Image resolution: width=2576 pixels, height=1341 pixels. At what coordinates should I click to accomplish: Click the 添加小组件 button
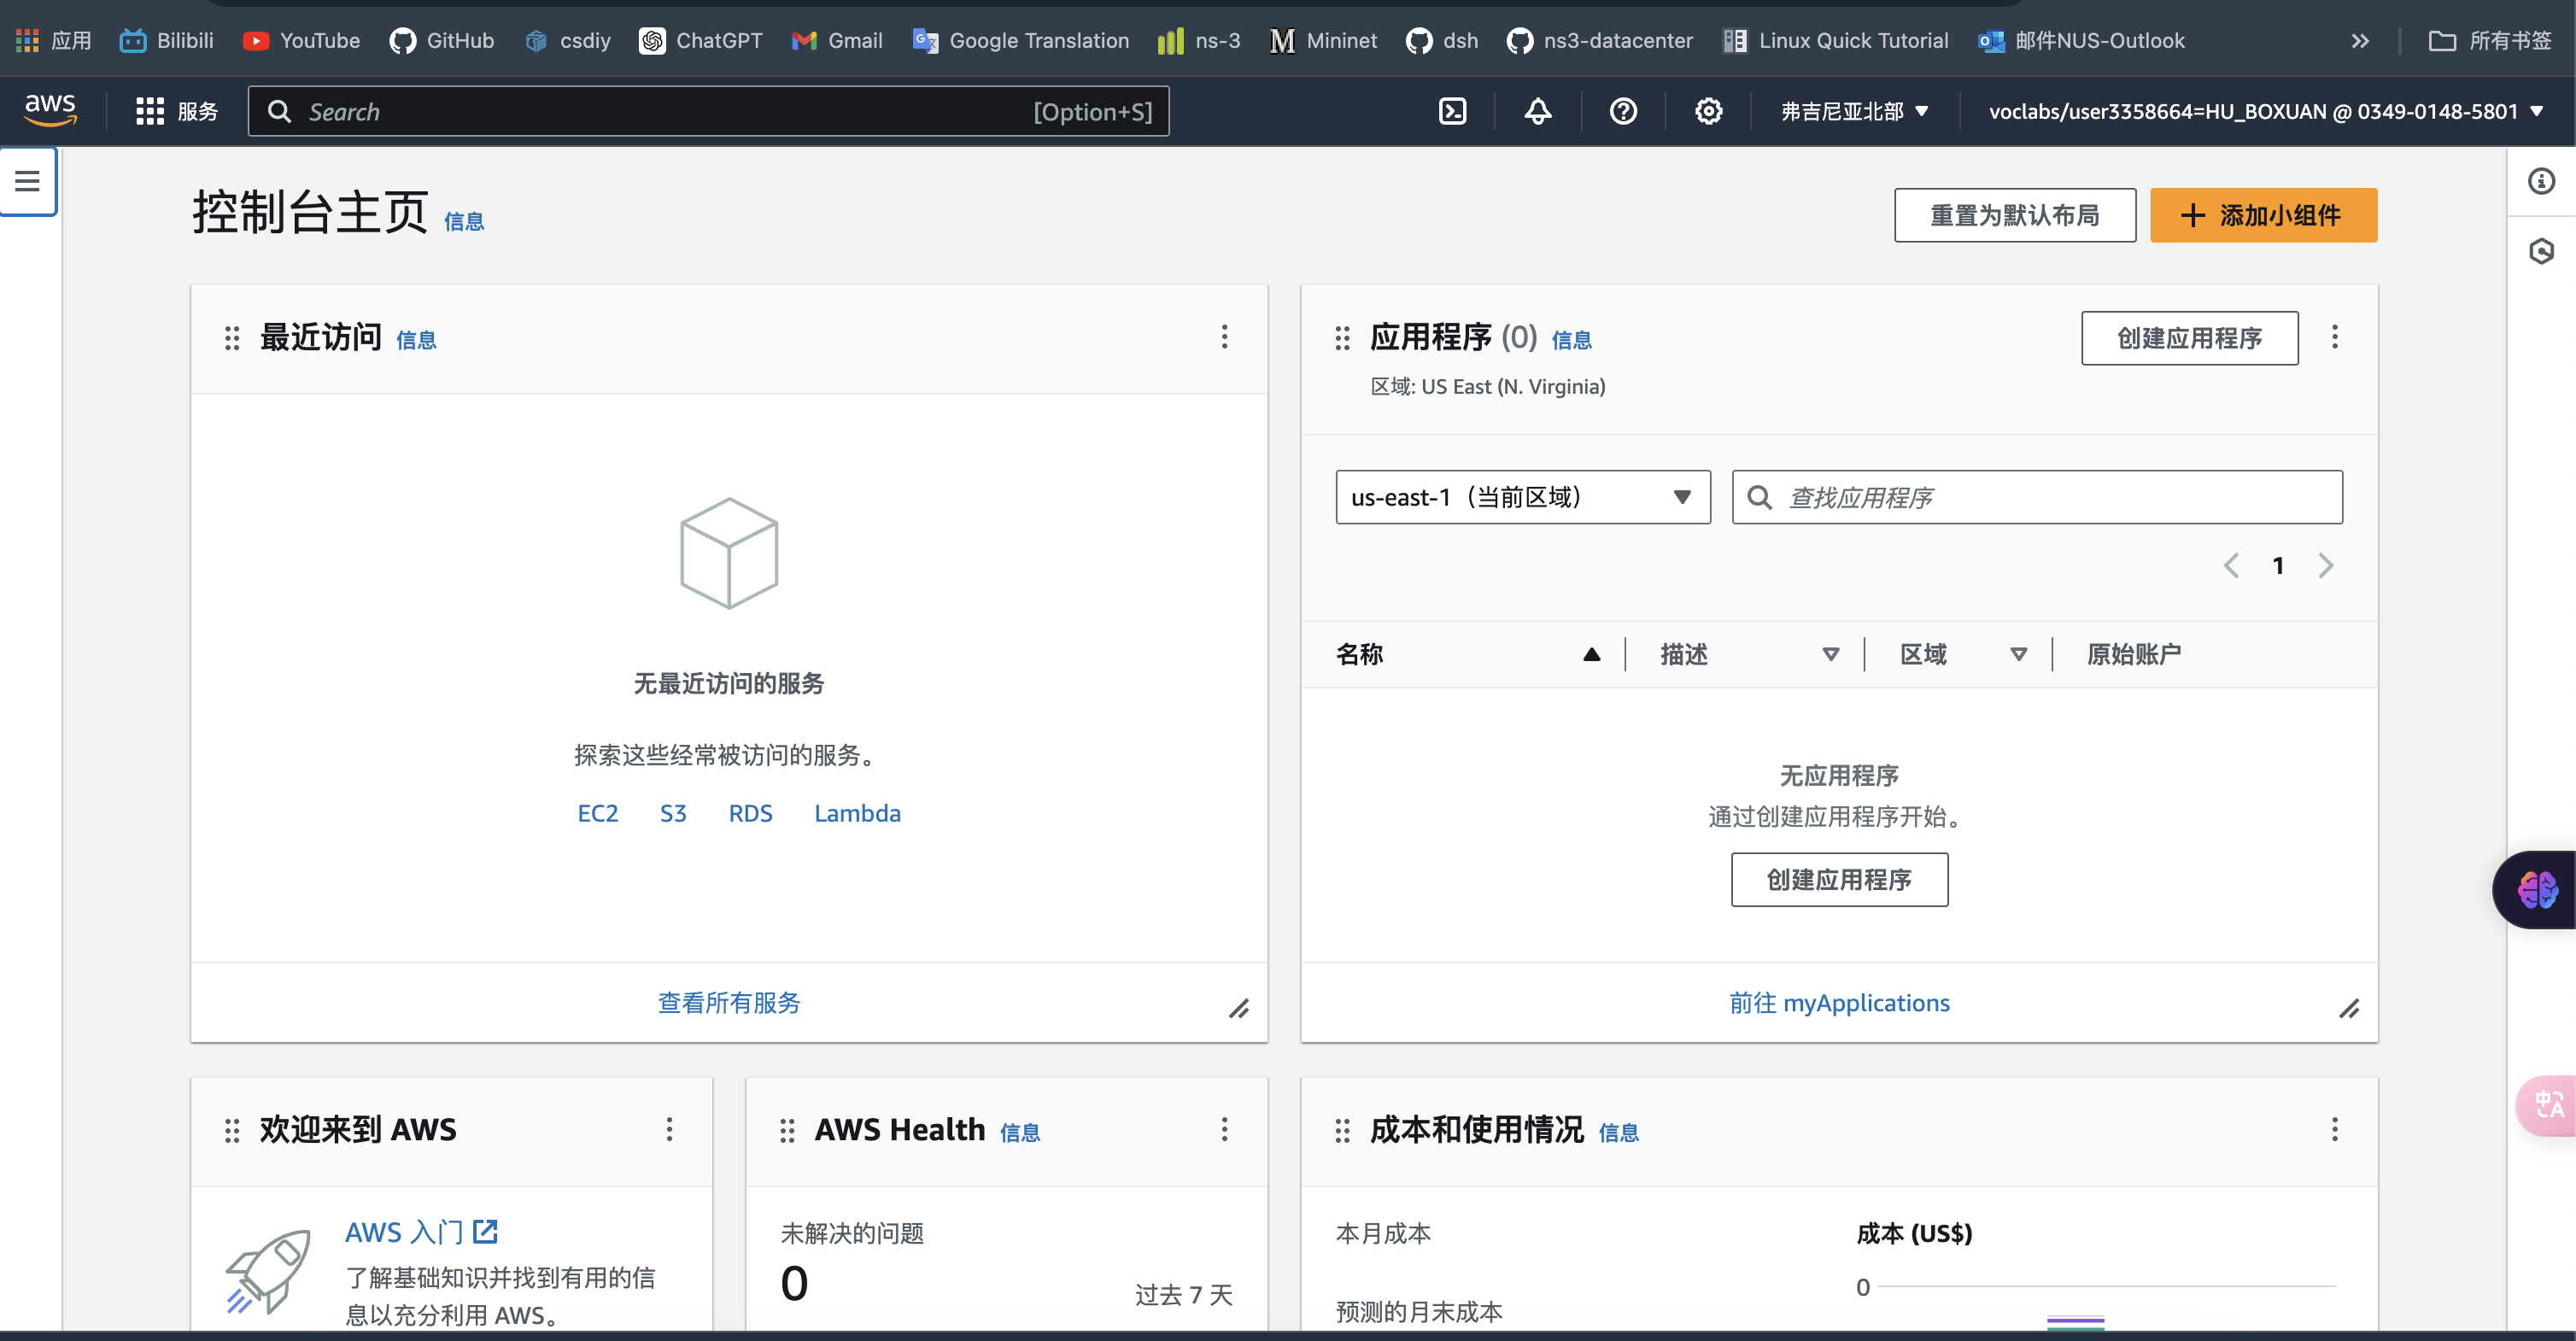coord(2263,215)
